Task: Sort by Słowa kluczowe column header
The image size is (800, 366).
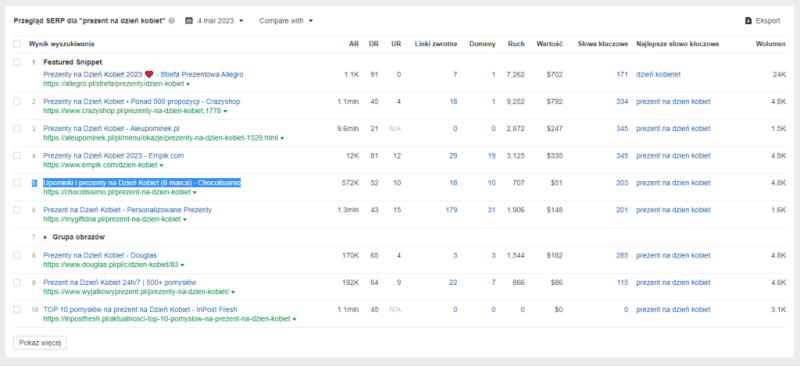Action: (603, 44)
